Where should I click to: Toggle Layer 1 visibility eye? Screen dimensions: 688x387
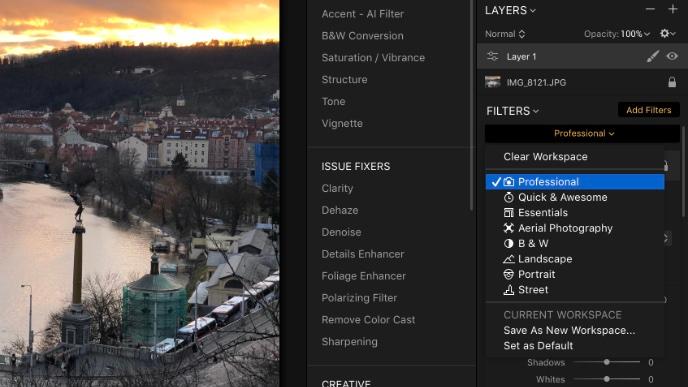pyautogui.click(x=672, y=56)
